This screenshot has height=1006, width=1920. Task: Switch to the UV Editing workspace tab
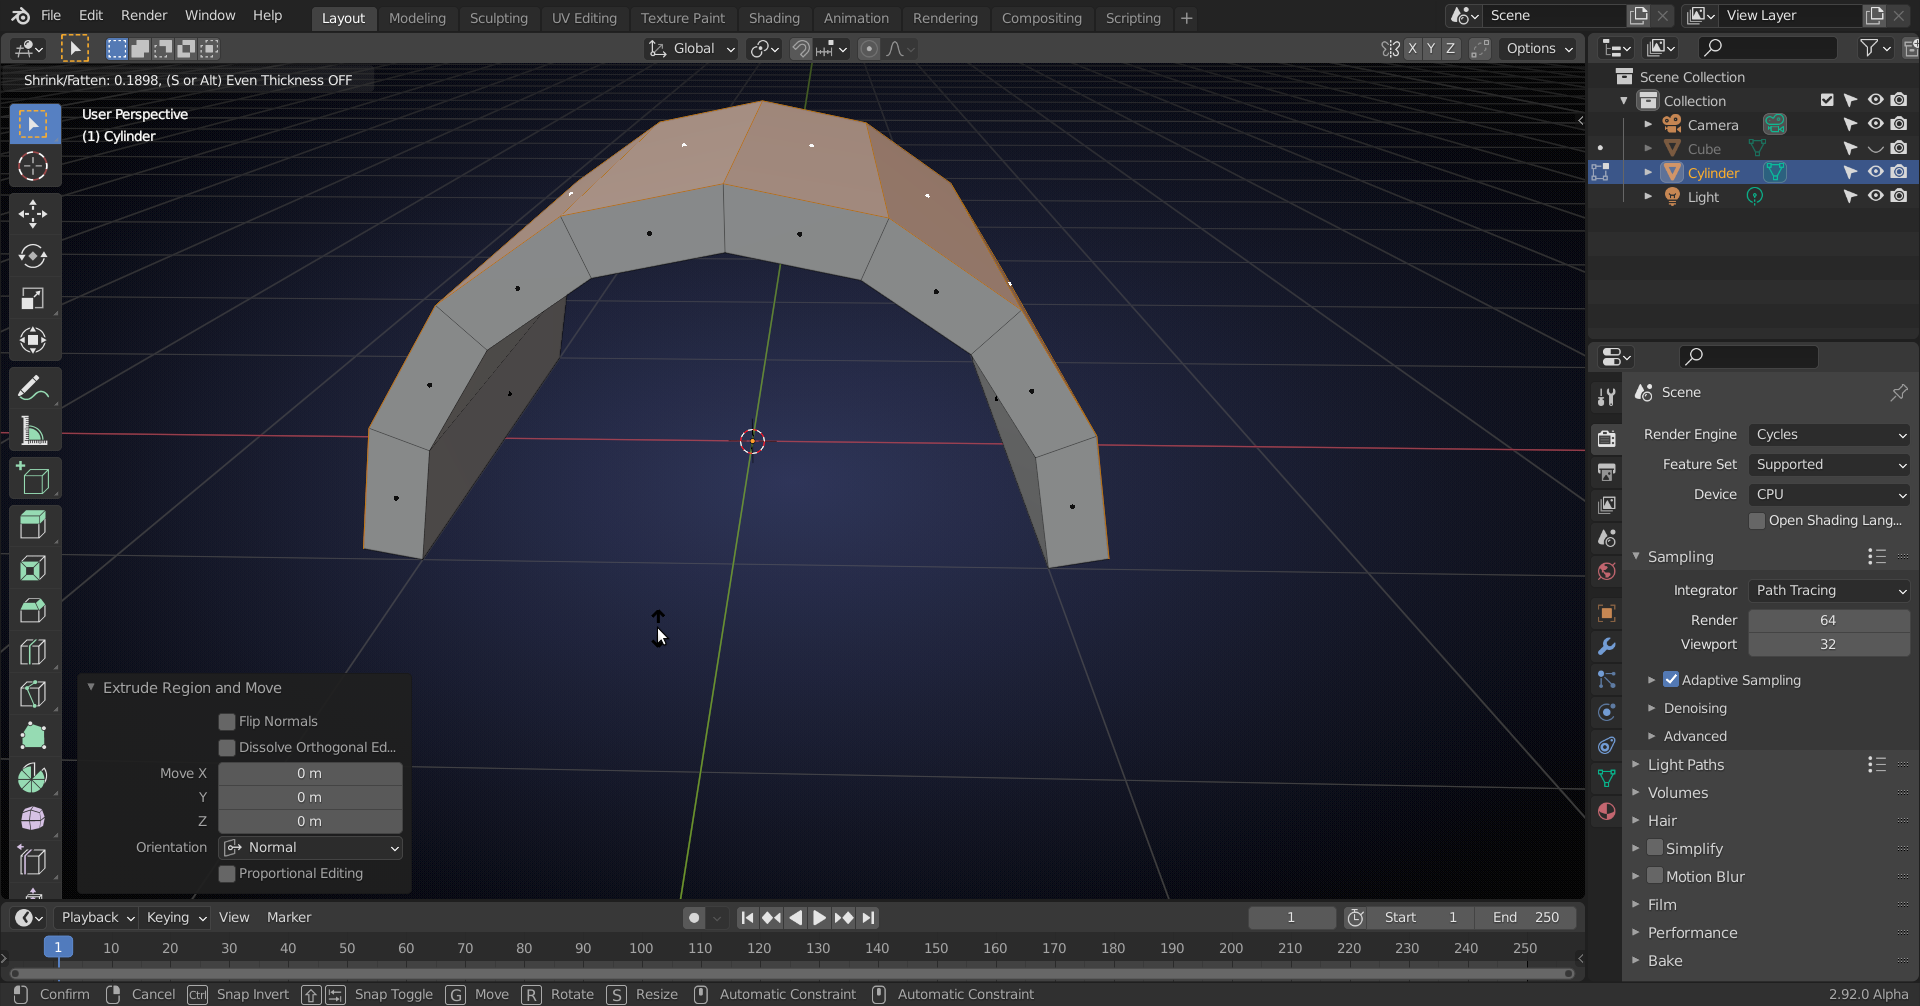coord(584,18)
